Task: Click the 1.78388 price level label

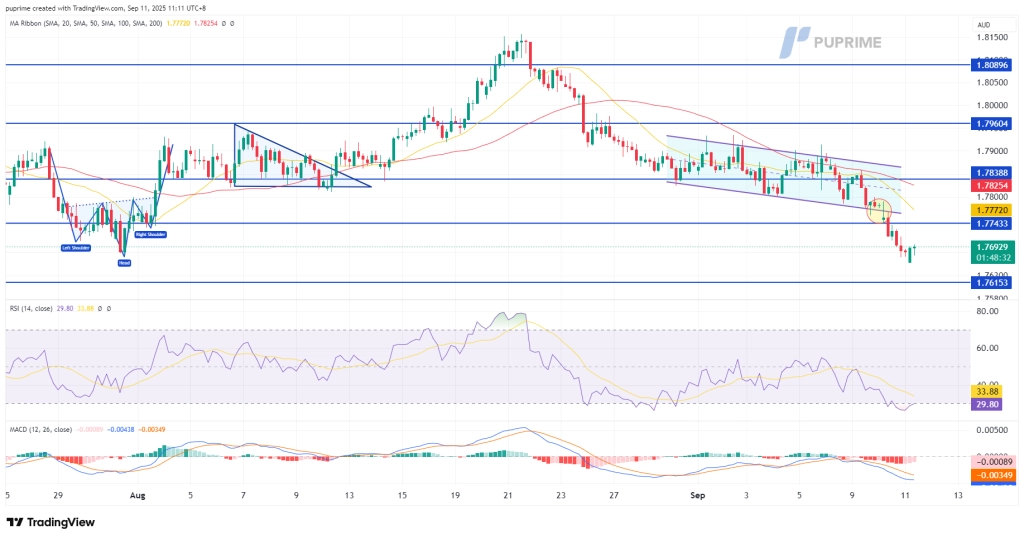Action: (992, 173)
